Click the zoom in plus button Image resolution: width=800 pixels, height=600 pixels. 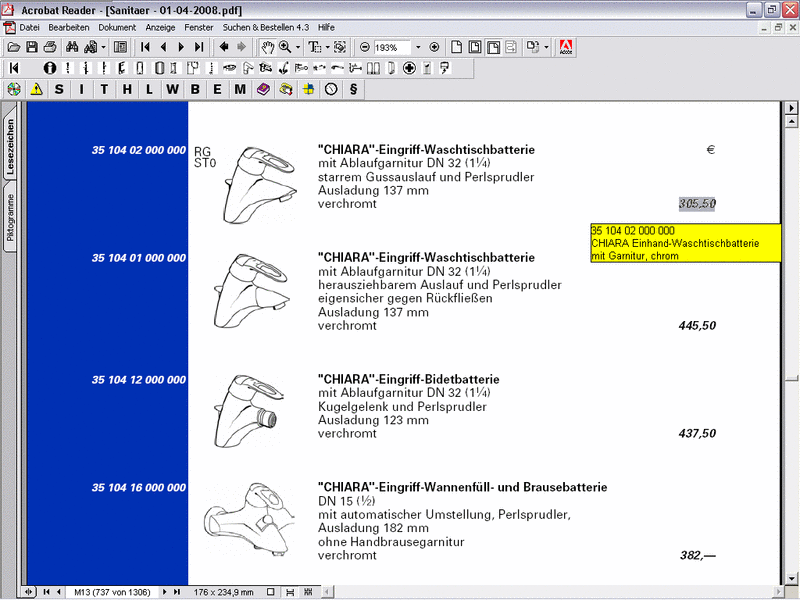click(434, 47)
